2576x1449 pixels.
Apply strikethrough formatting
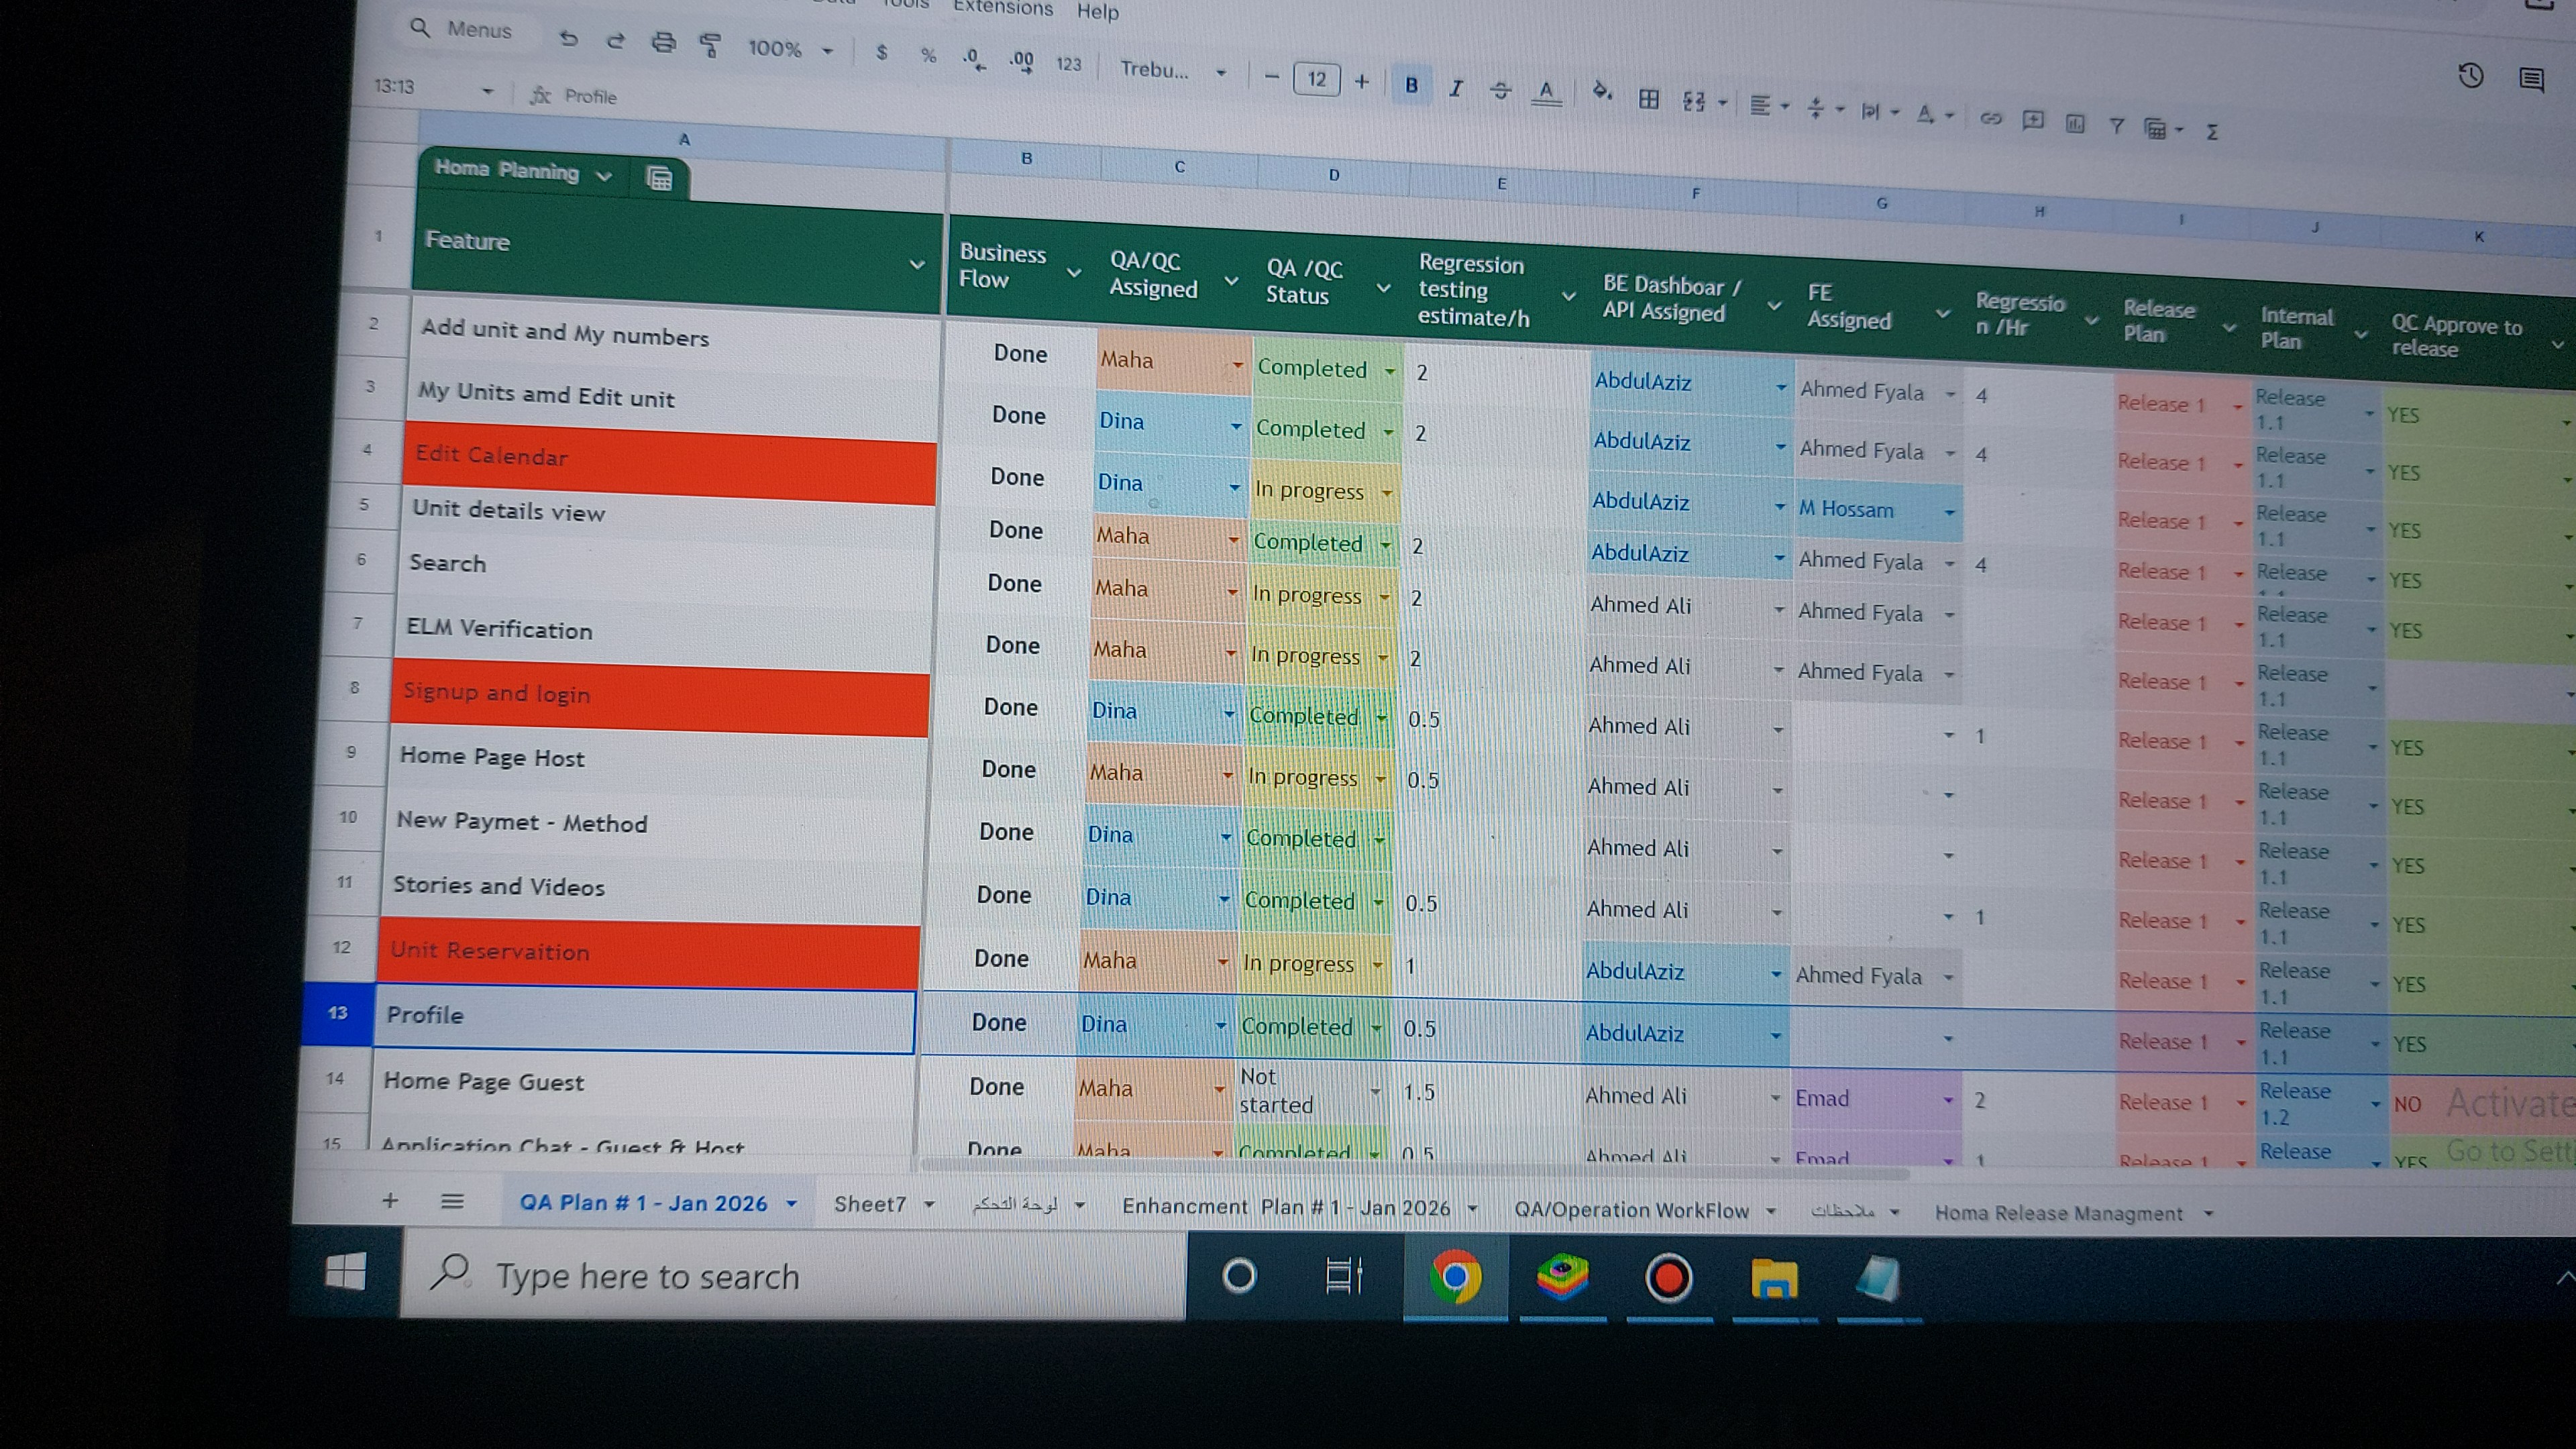pos(1500,91)
